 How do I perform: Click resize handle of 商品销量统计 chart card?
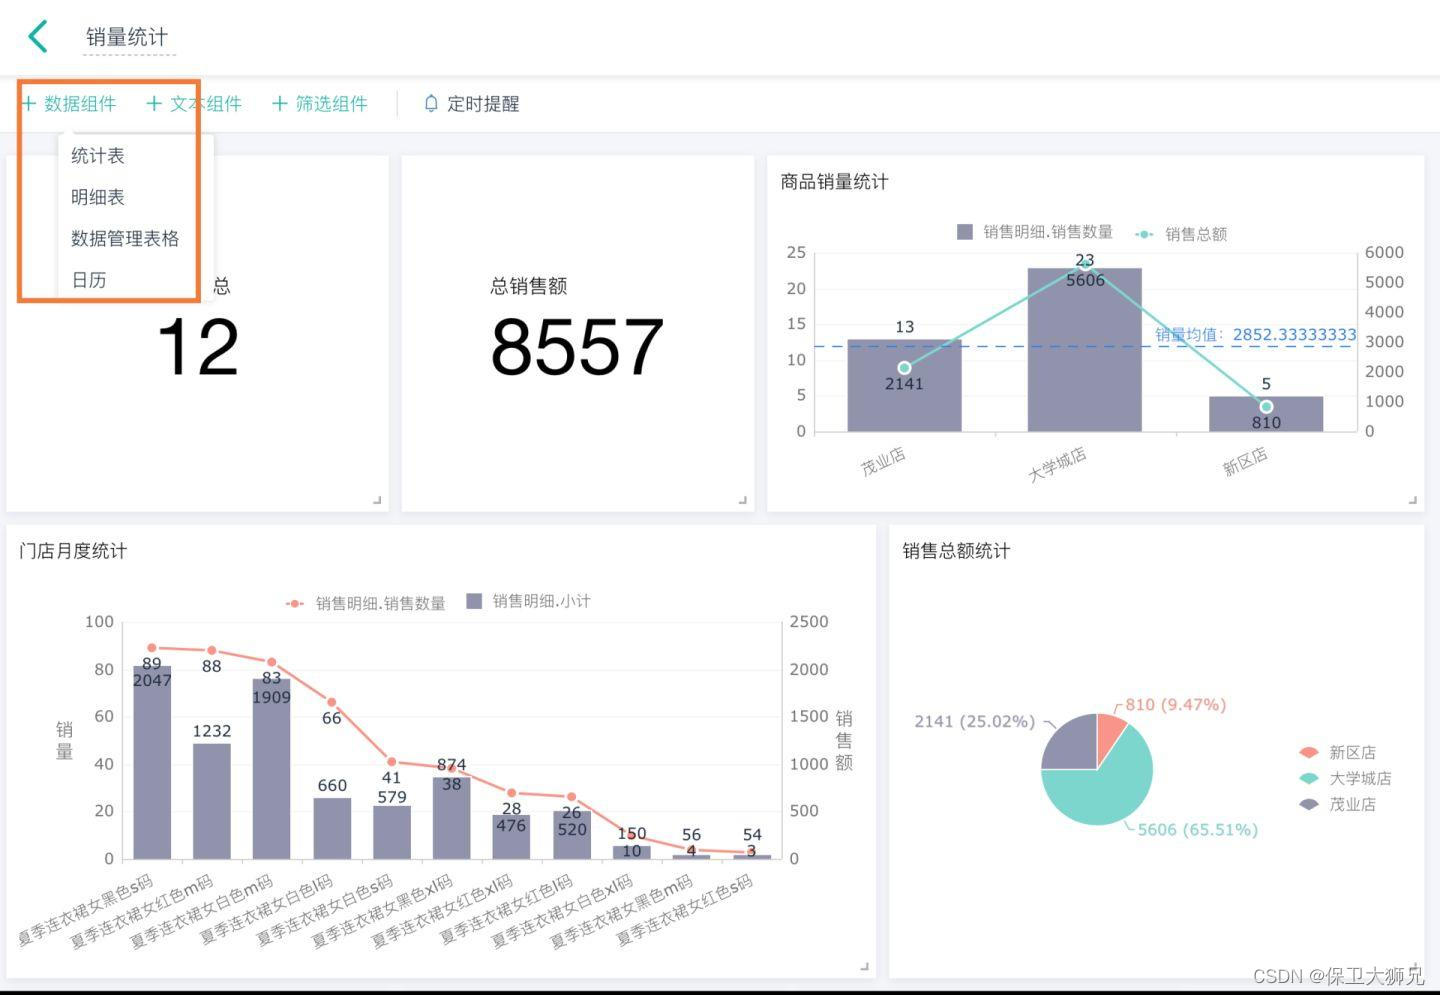(x=1413, y=499)
